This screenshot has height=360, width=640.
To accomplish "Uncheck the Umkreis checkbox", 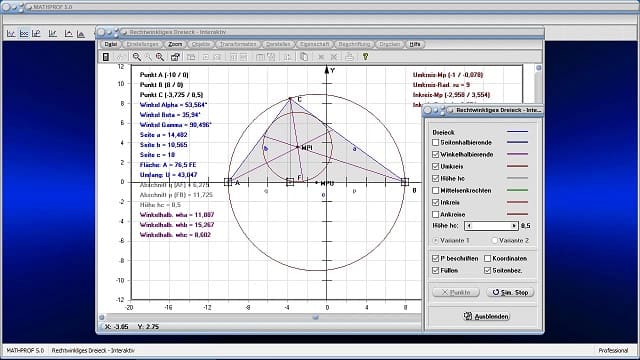I will pyautogui.click(x=436, y=167).
